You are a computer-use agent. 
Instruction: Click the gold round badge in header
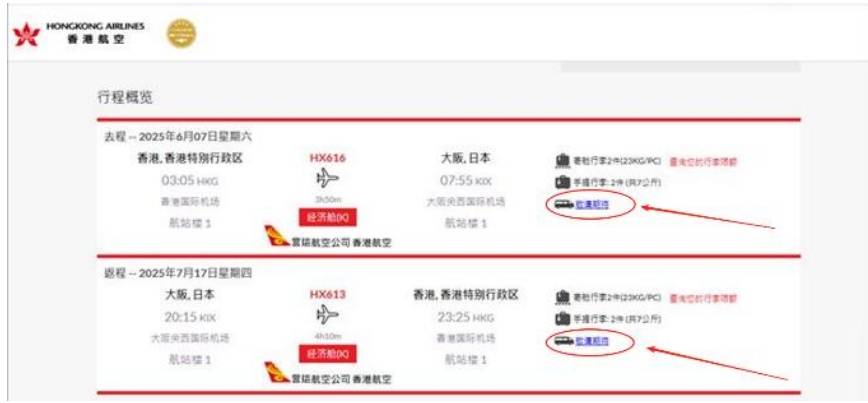click(x=182, y=34)
